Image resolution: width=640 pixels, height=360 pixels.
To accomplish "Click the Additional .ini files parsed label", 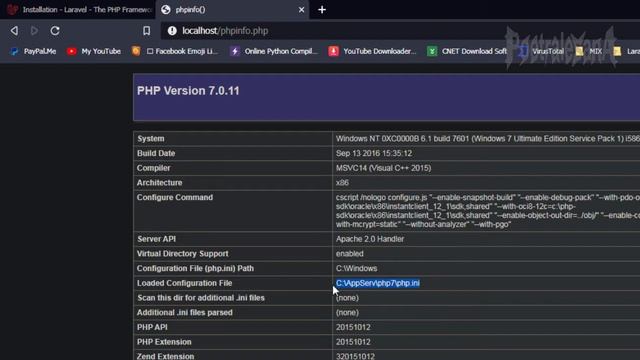I will [x=184, y=312].
